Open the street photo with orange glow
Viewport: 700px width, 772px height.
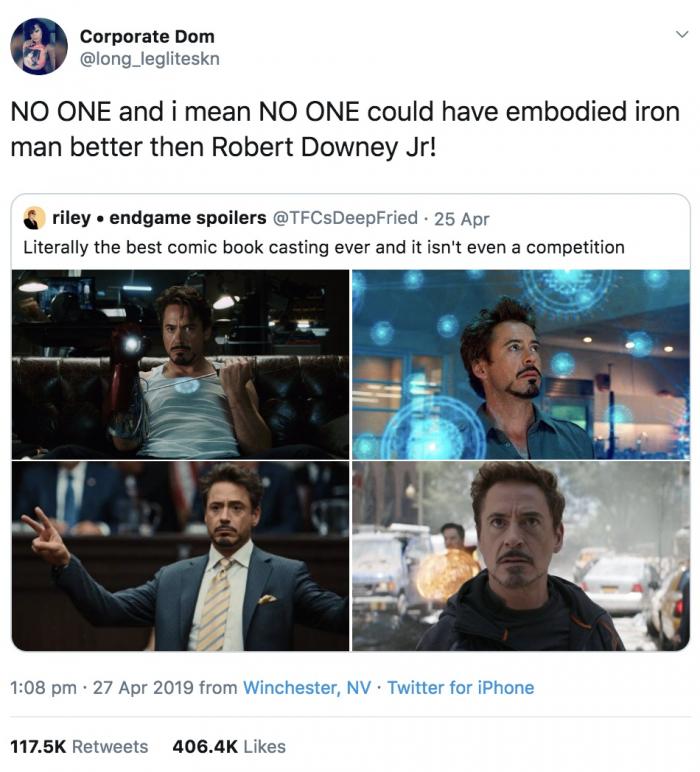[520, 556]
